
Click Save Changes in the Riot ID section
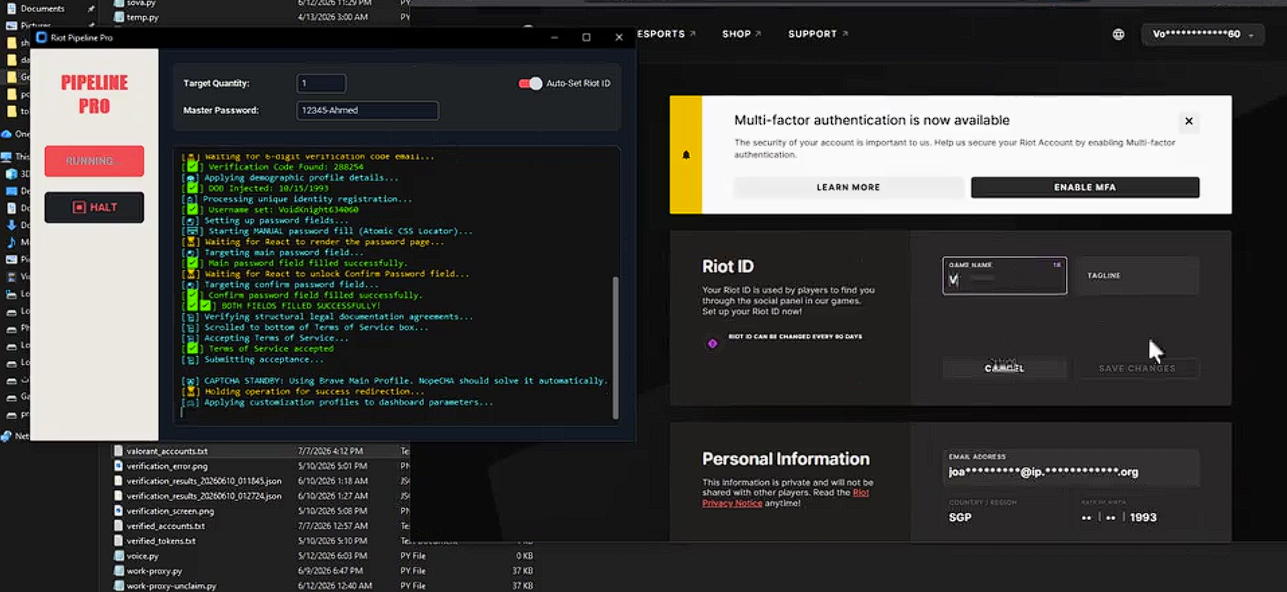pyautogui.click(x=1137, y=368)
